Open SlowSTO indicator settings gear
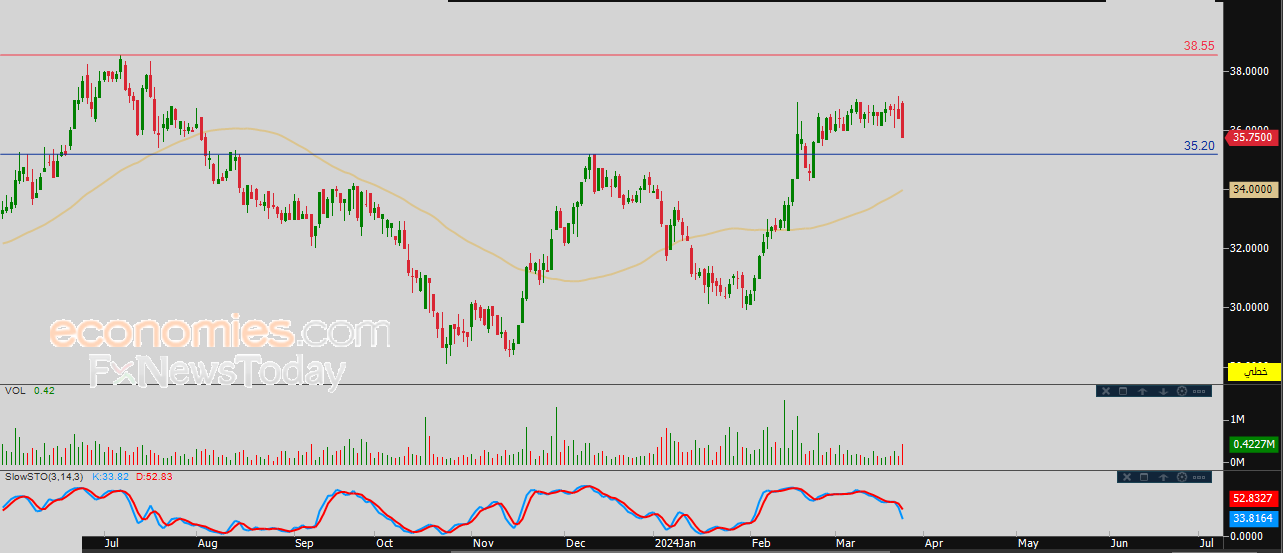 (1182, 477)
